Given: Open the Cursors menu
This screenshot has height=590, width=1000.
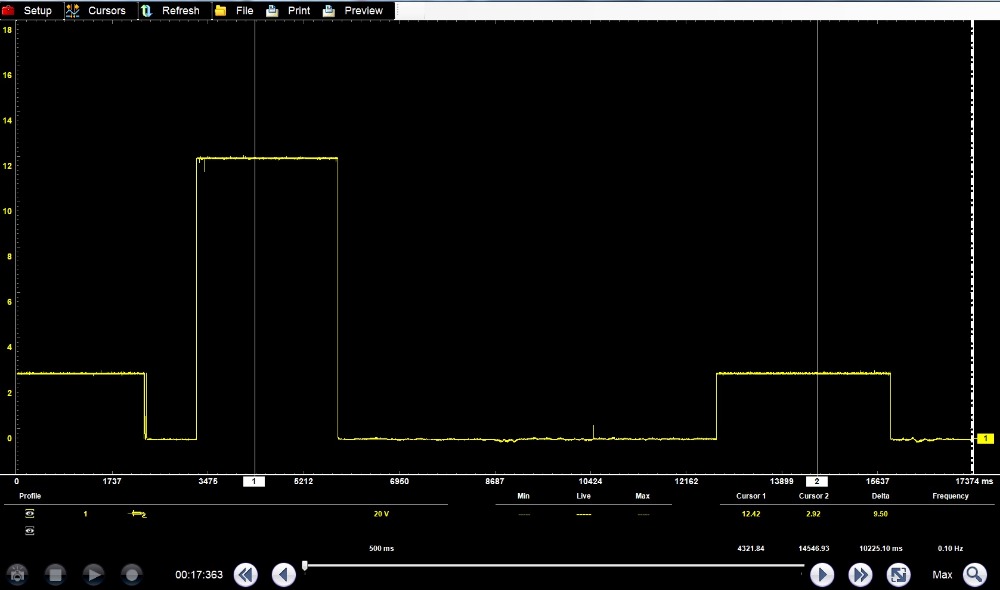Looking at the screenshot, I should [x=97, y=10].
